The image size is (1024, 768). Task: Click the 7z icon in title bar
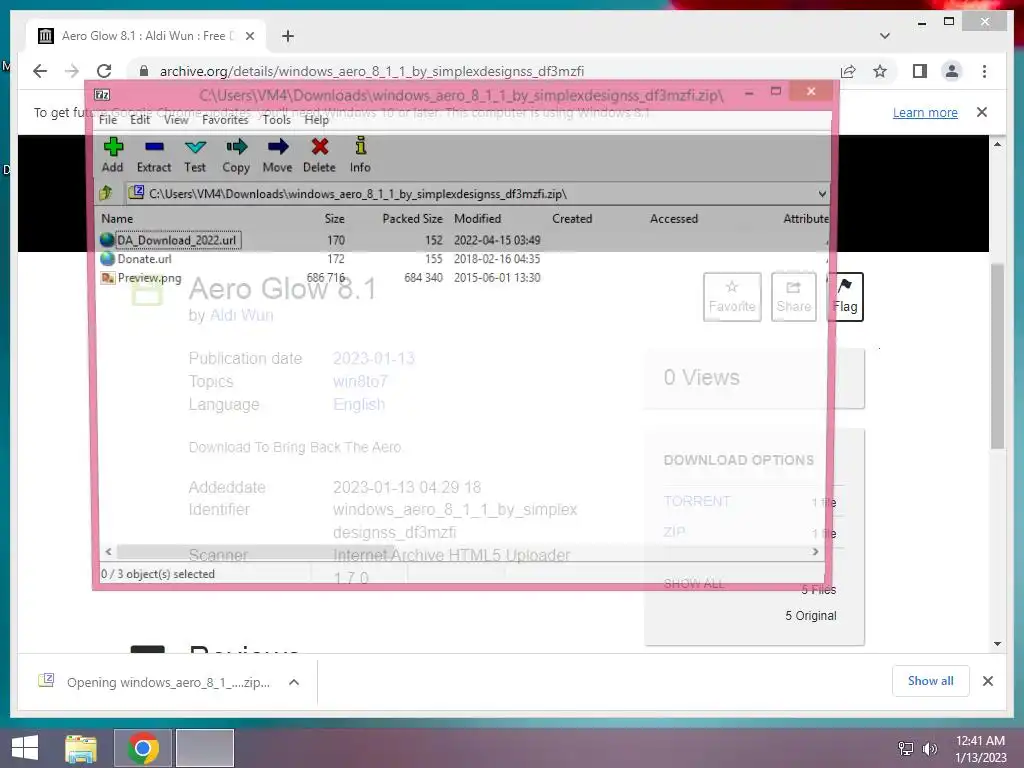click(103, 95)
